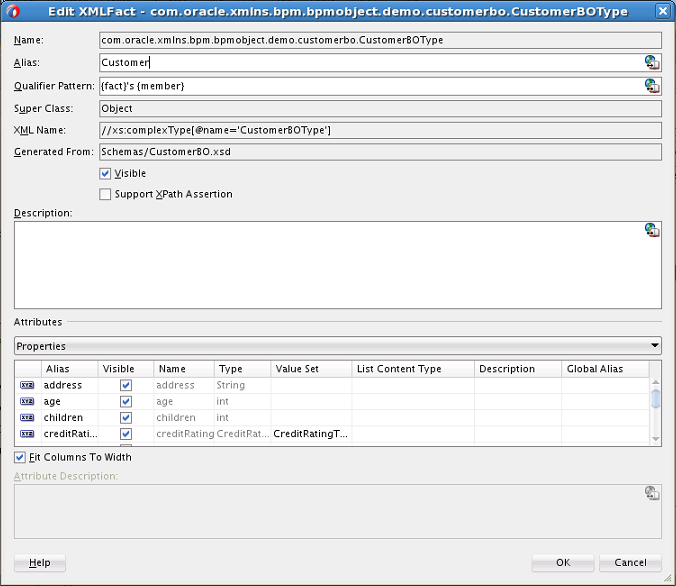The image size is (676, 586).
Task: Click the List Content Type header
Action: click(x=413, y=369)
